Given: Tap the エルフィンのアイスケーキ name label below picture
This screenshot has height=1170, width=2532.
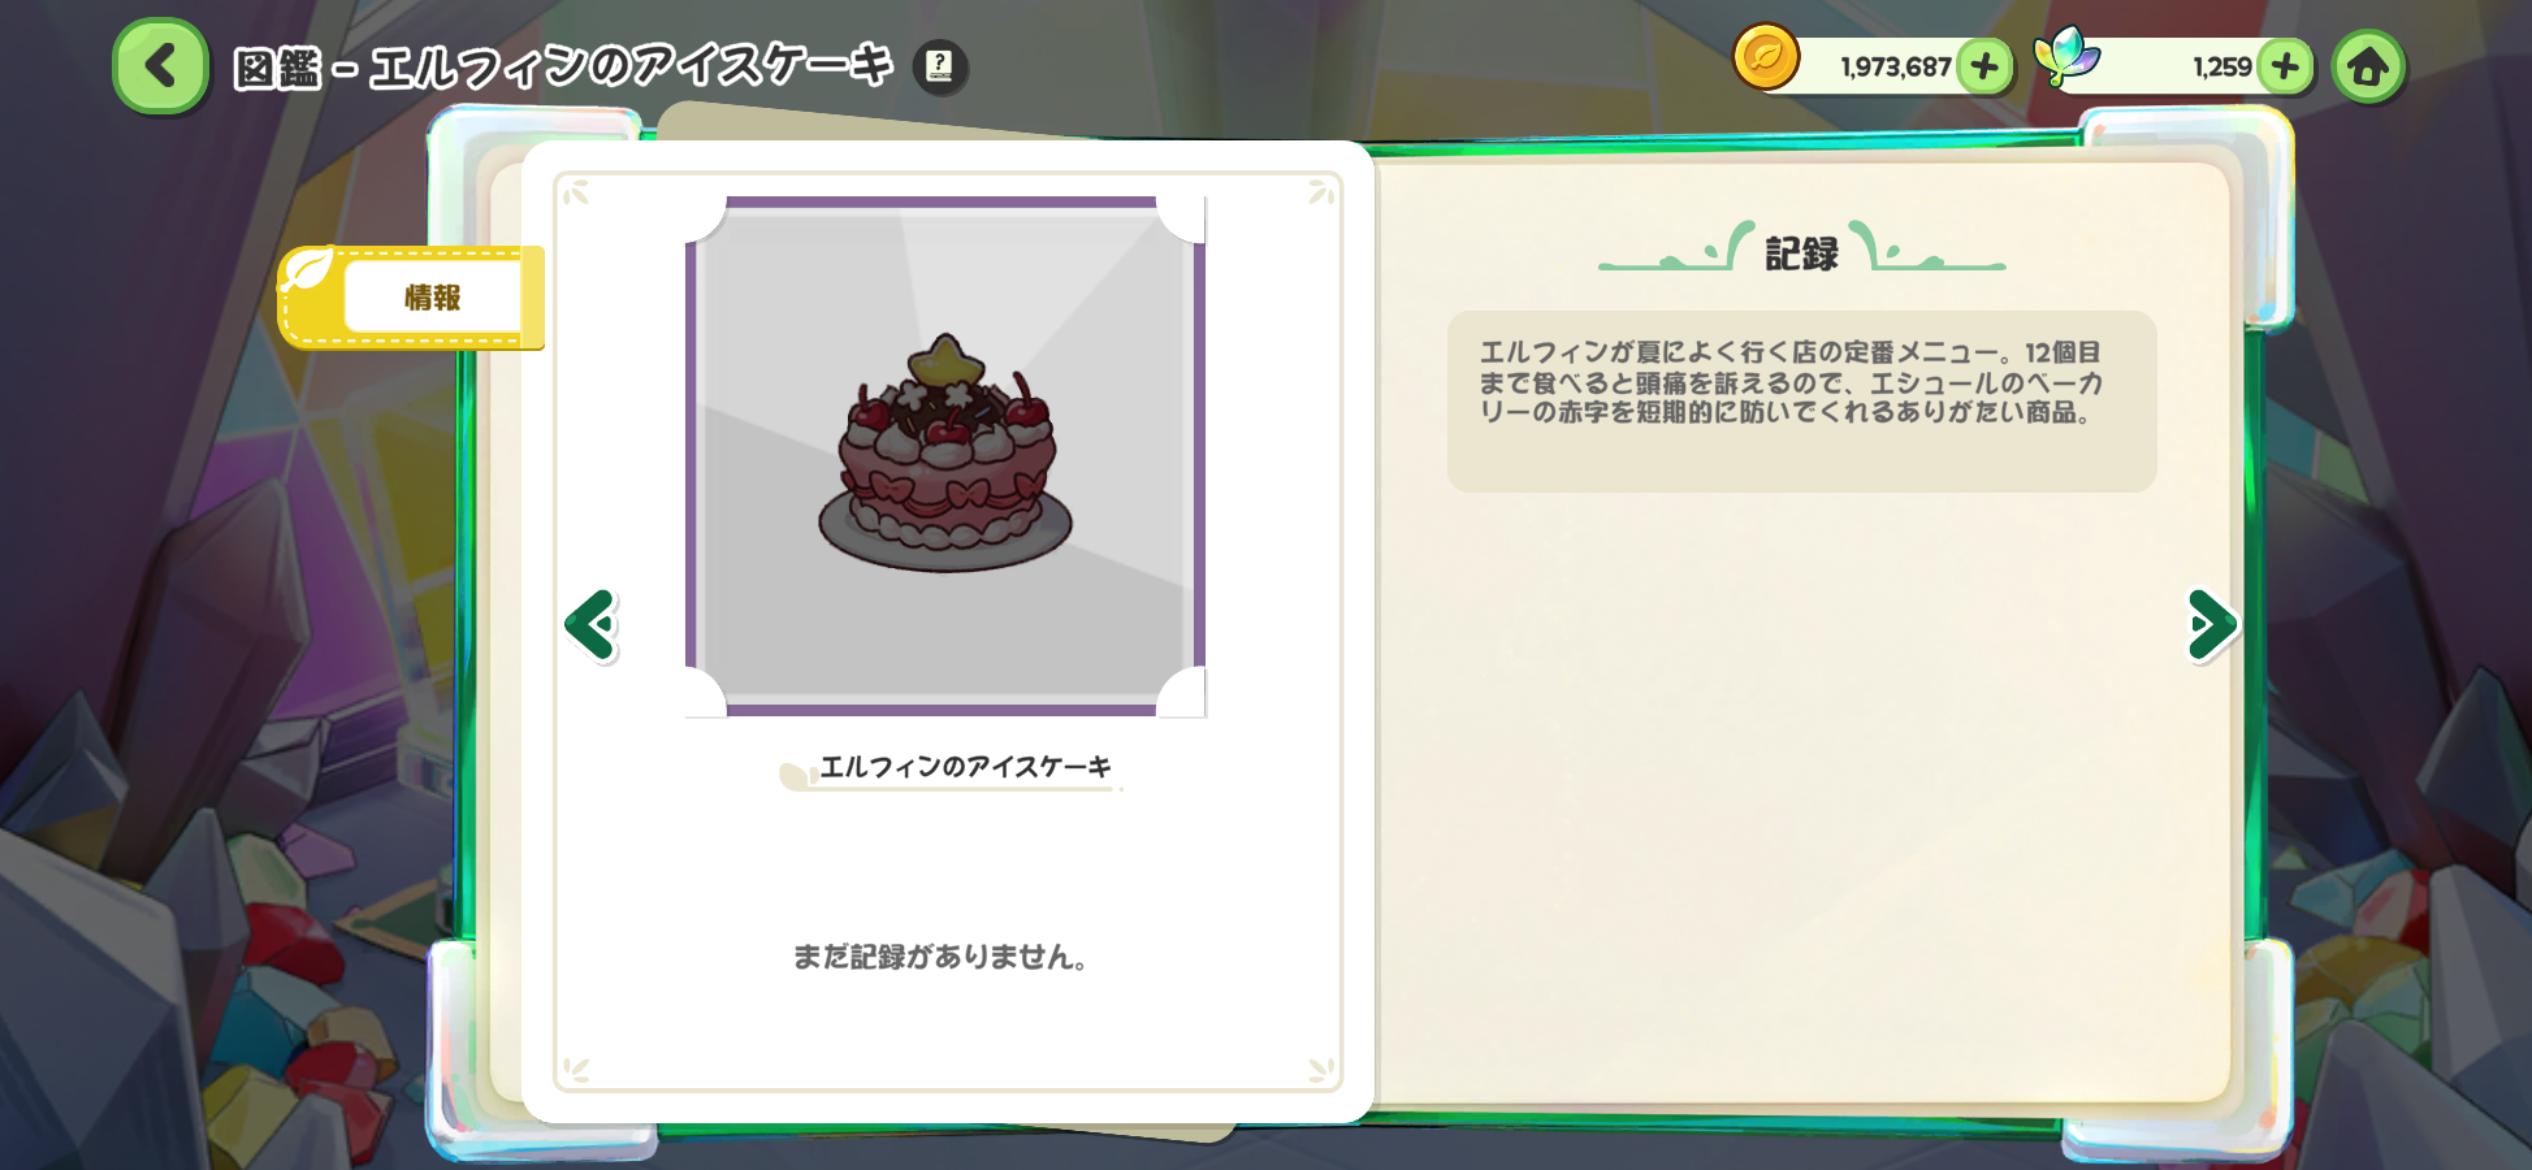Looking at the screenshot, I should tap(965, 767).
